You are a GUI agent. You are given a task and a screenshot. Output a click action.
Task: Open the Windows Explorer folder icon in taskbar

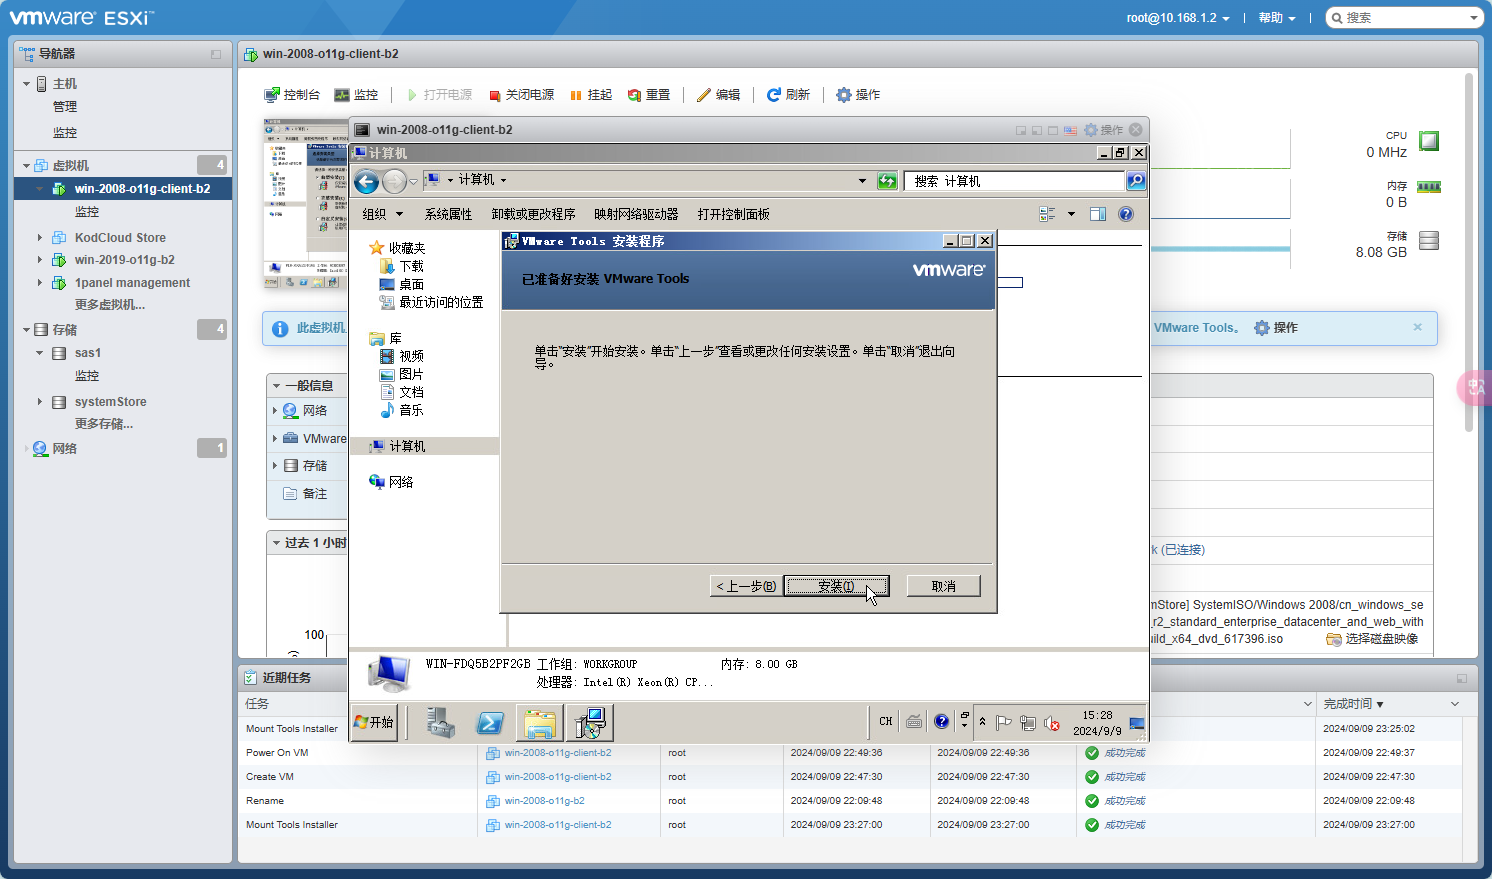point(540,722)
